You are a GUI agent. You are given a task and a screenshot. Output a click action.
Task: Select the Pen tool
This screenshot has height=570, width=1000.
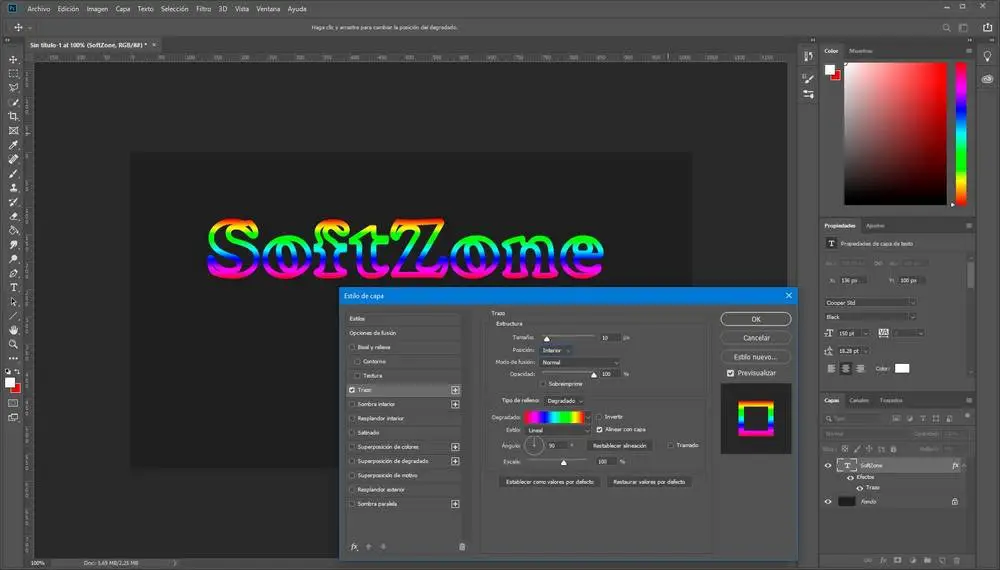(13, 273)
